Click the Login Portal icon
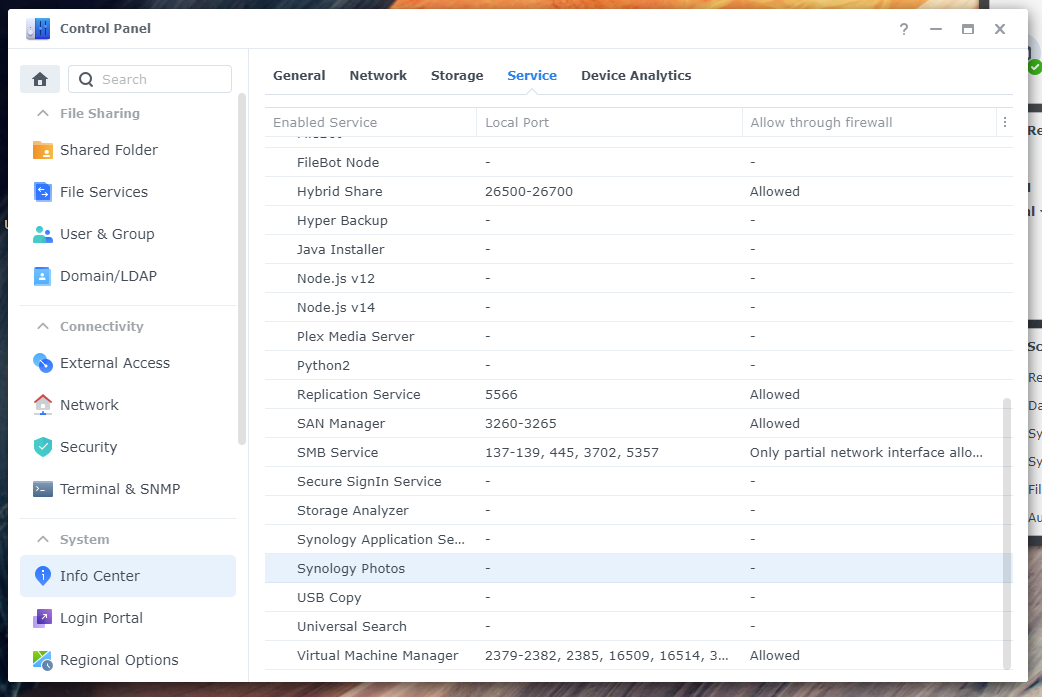The width and height of the screenshot is (1042, 697). (x=43, y=618)
